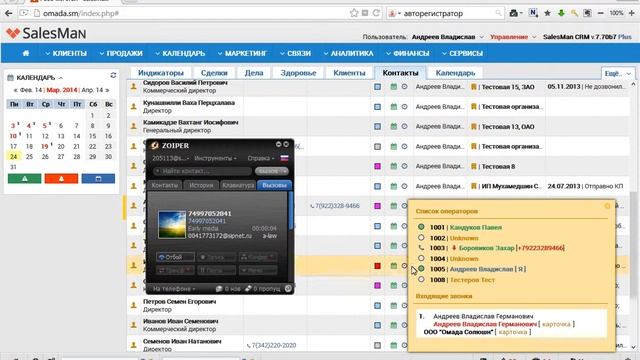
Task: Click the Zoiper Найти контакт search field
Action: 203,171
